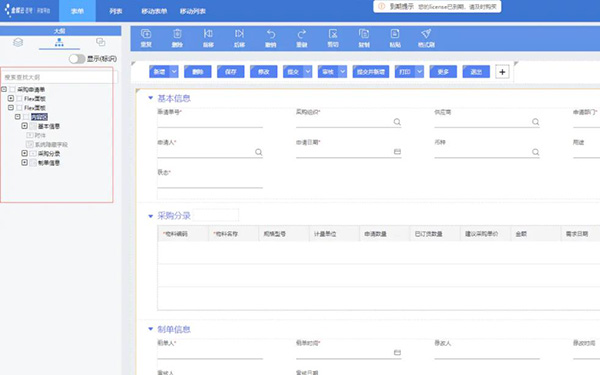Check the box of the collapsed Flex面板 node
600x375 pixels.
click(19, 98)
